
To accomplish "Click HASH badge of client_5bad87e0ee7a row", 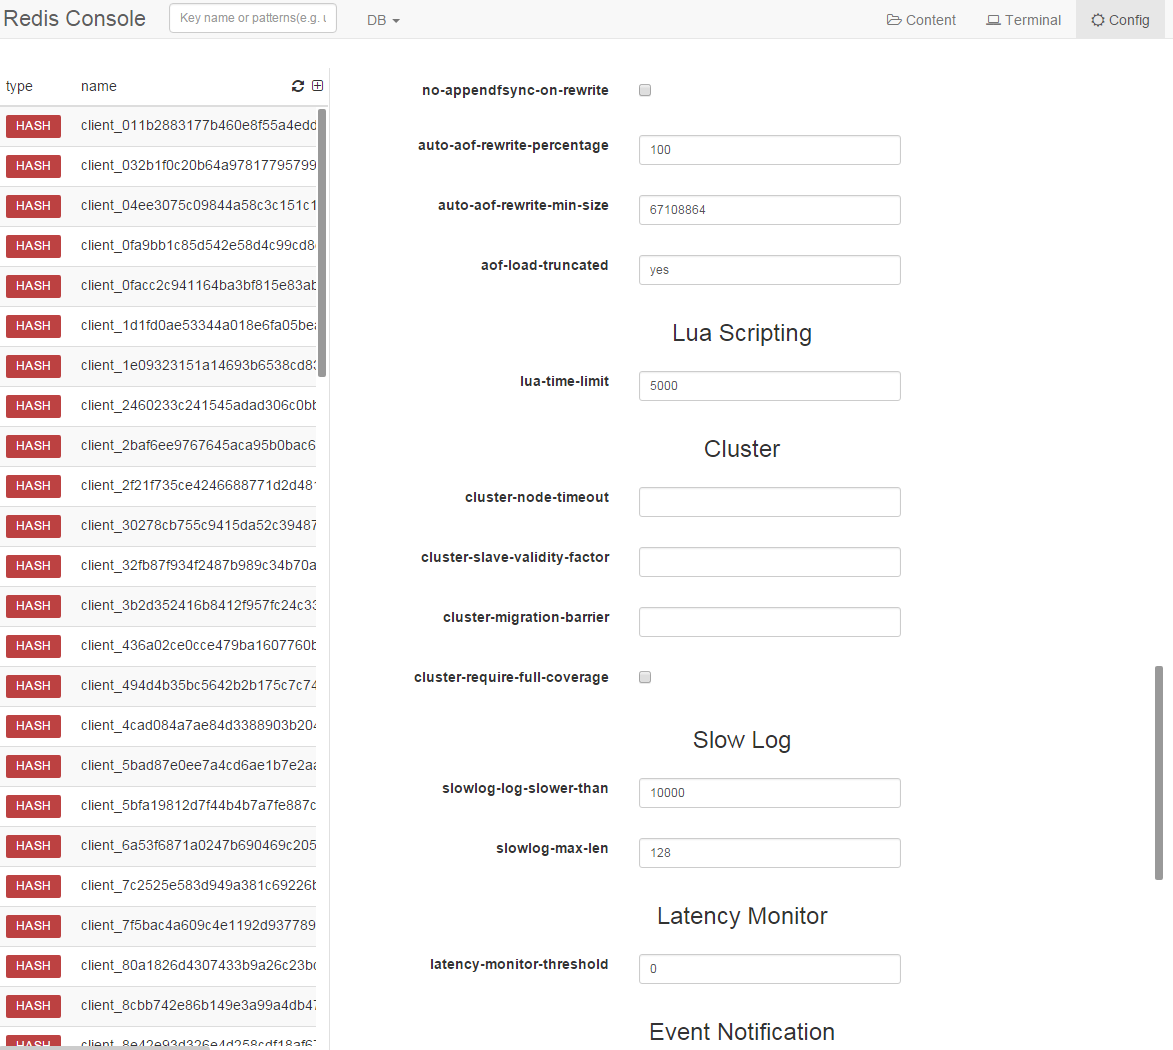I will pos(33,766).
